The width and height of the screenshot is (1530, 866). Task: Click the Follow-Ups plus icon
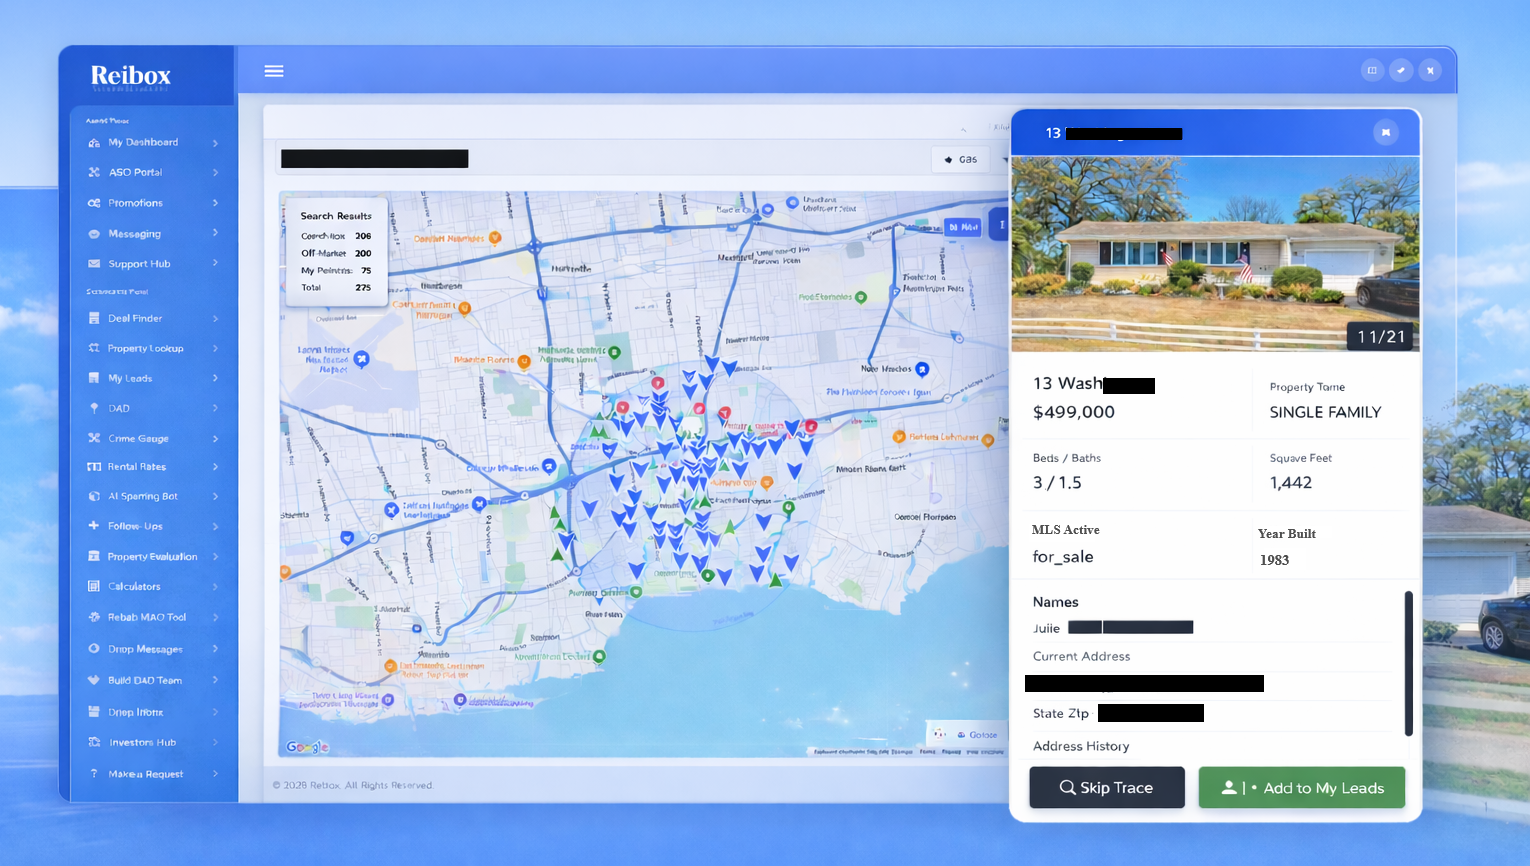pyautogui.click(x=94, y=525)
